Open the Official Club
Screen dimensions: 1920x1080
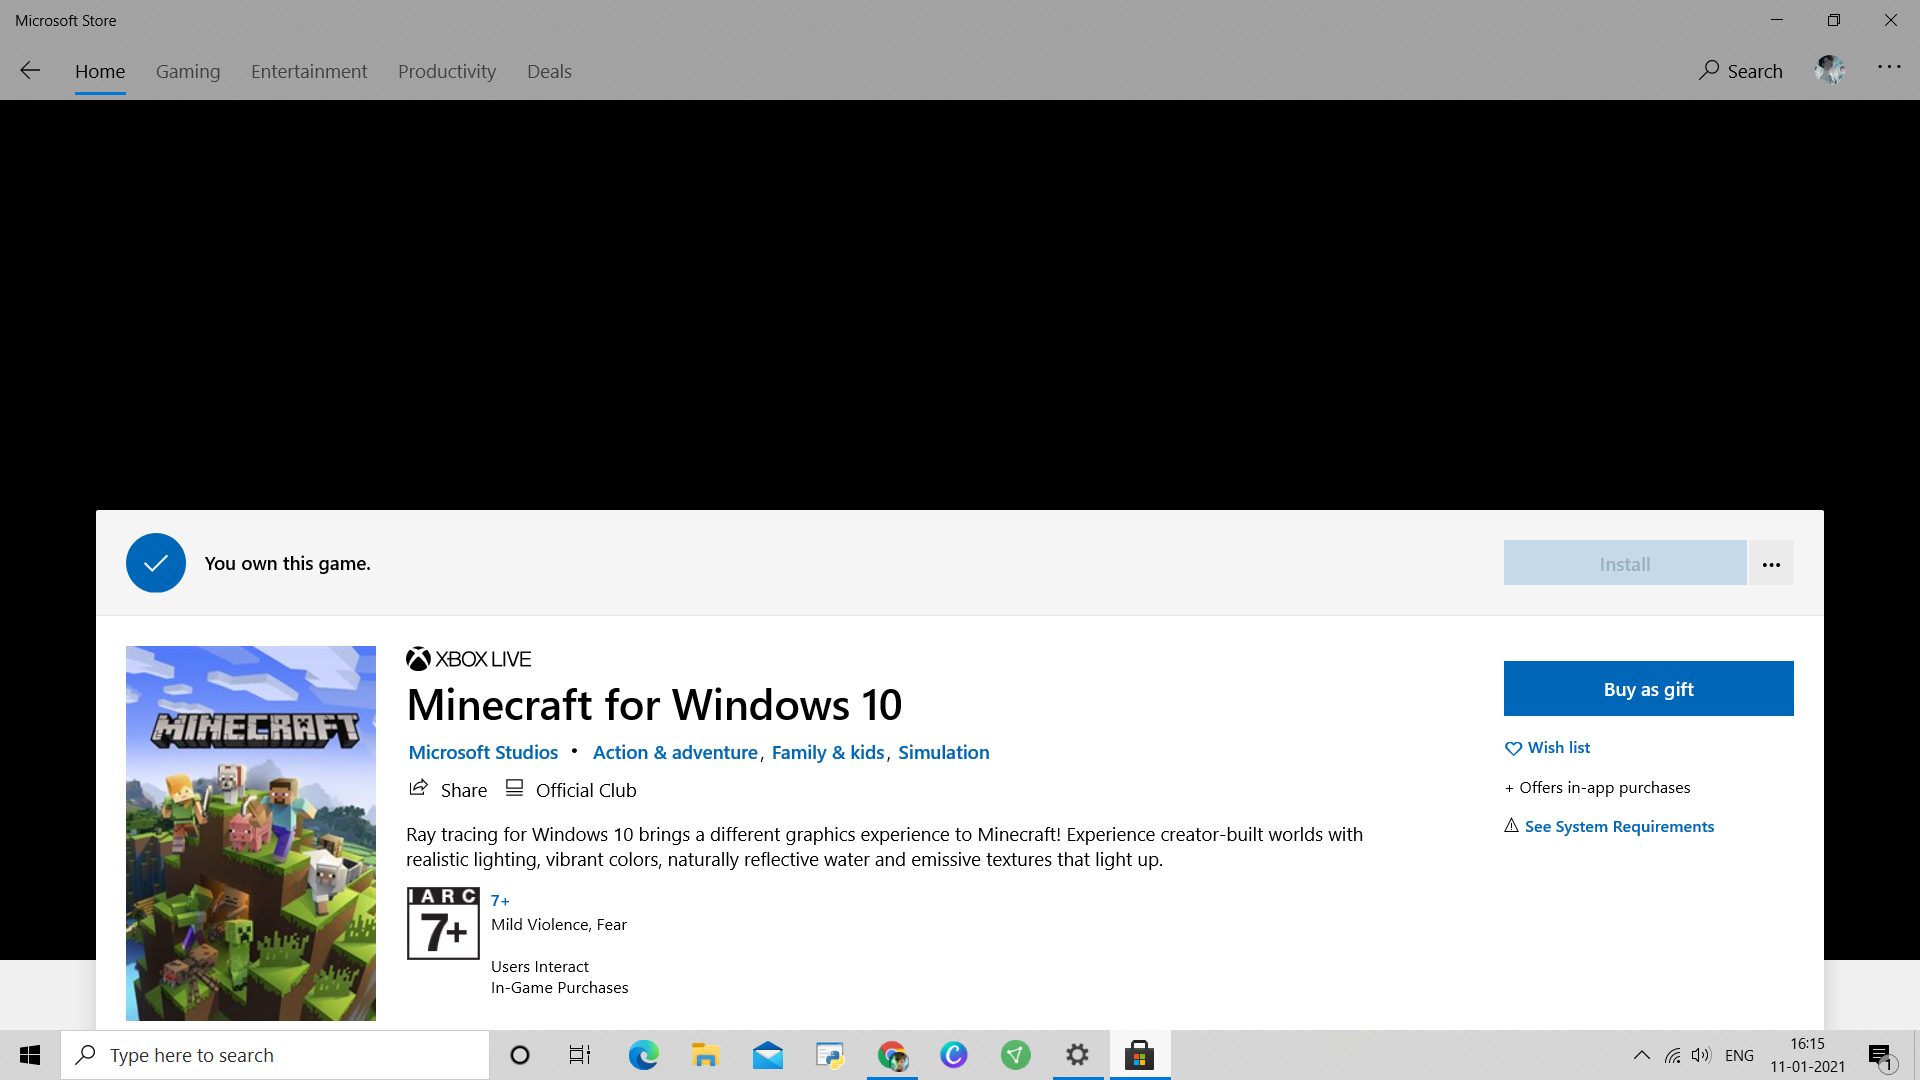tap(570, 790)
